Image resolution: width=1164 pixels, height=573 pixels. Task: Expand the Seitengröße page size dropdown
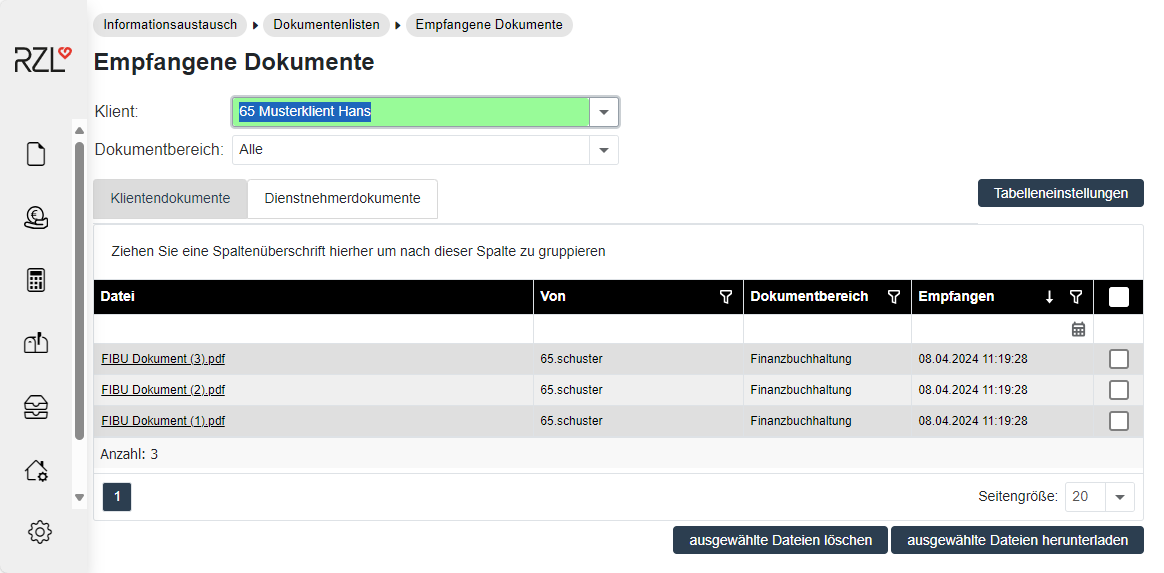(1120, 496)
